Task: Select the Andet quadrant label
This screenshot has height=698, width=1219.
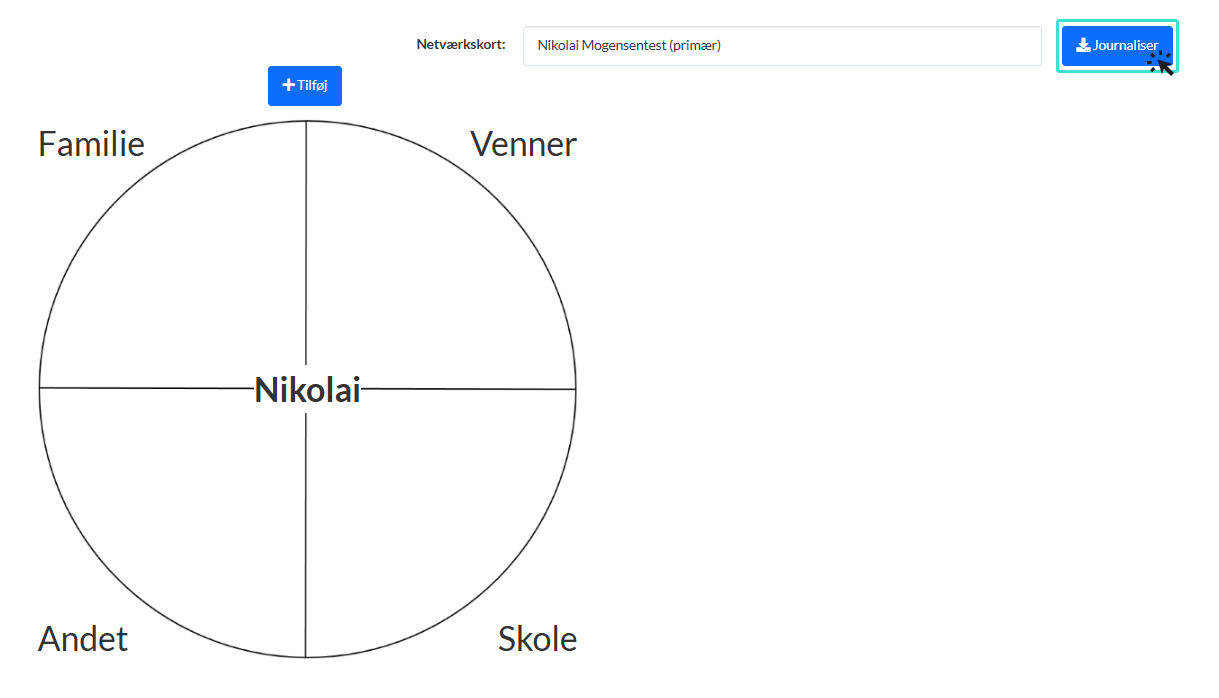Action: [82, 638]
